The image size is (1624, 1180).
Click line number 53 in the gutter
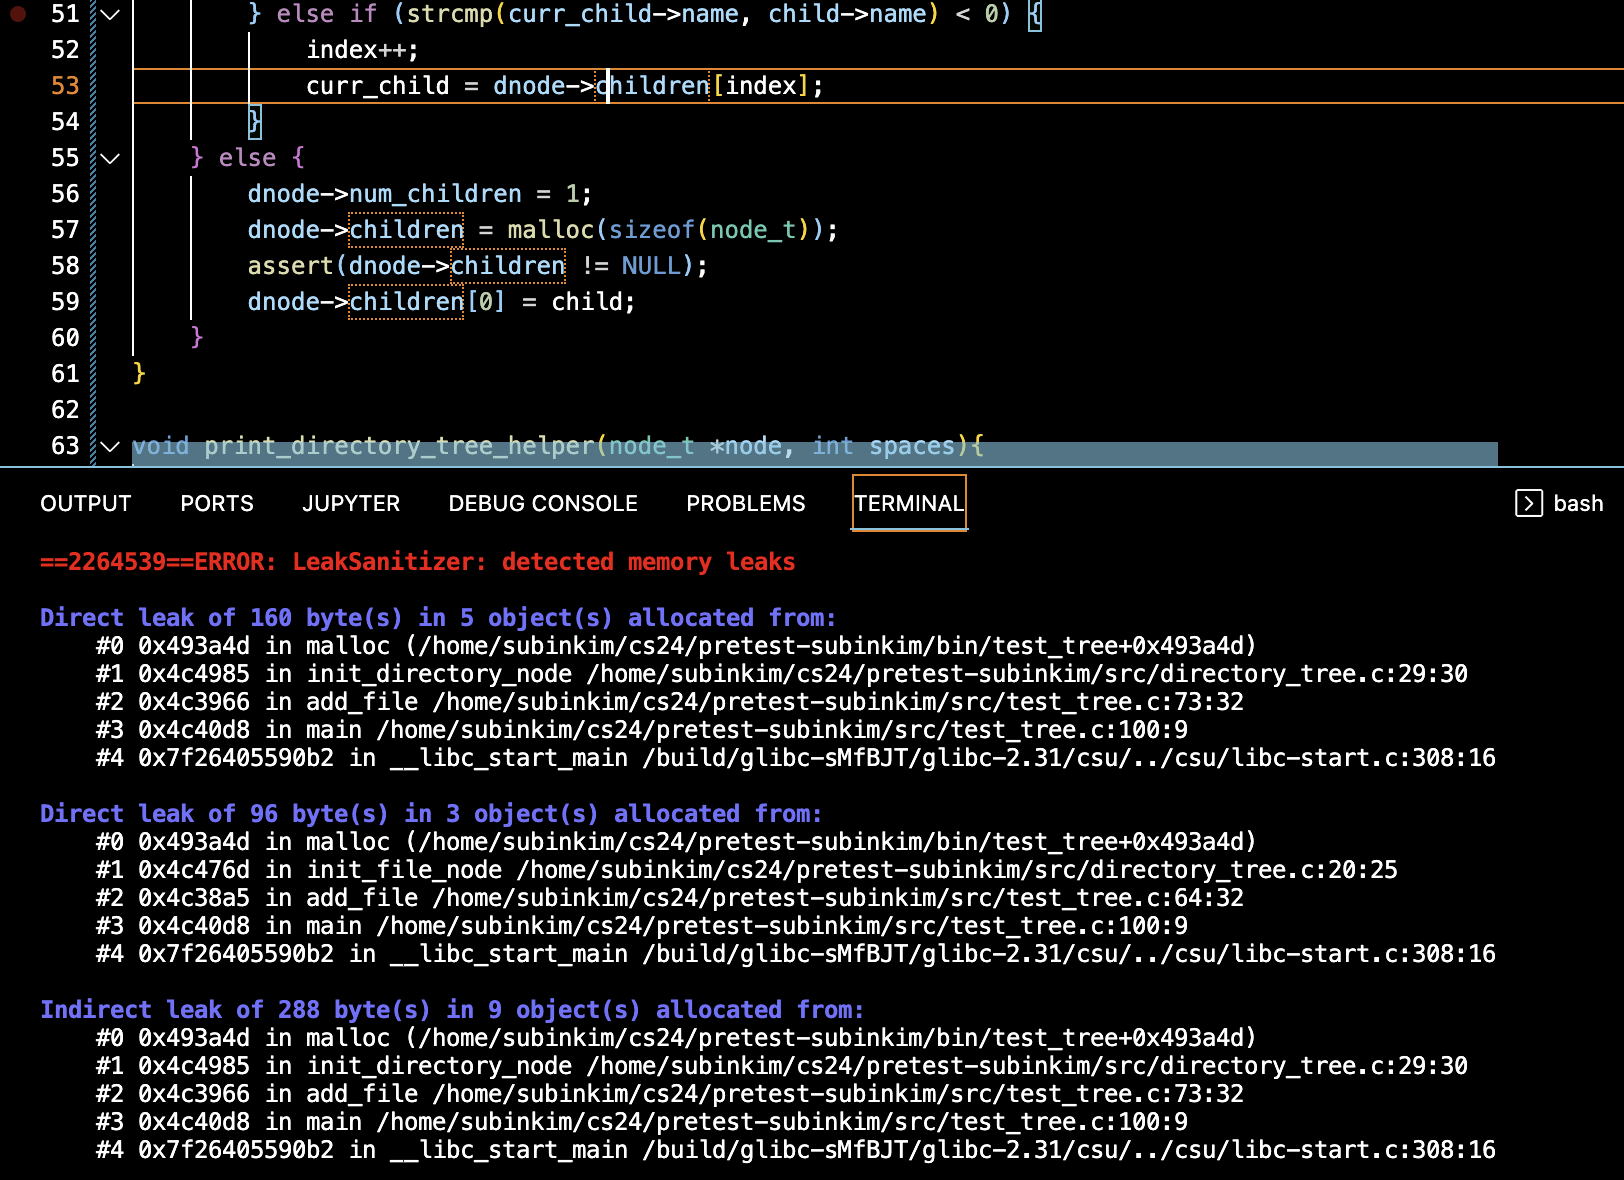coord(65,86)
